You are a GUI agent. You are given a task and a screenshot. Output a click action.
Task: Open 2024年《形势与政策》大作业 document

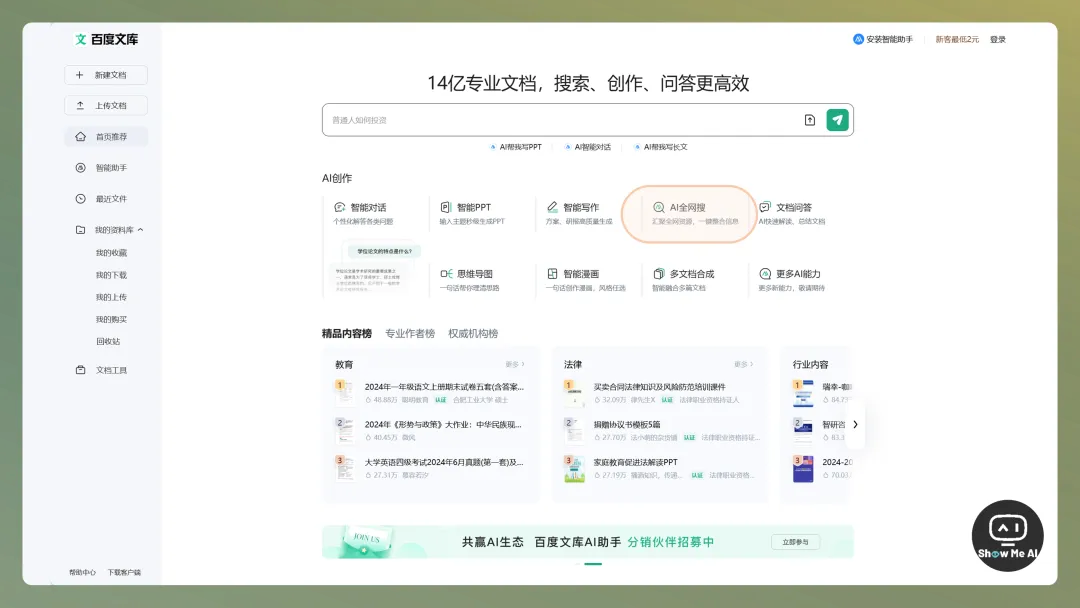click(x=443, y=425)
